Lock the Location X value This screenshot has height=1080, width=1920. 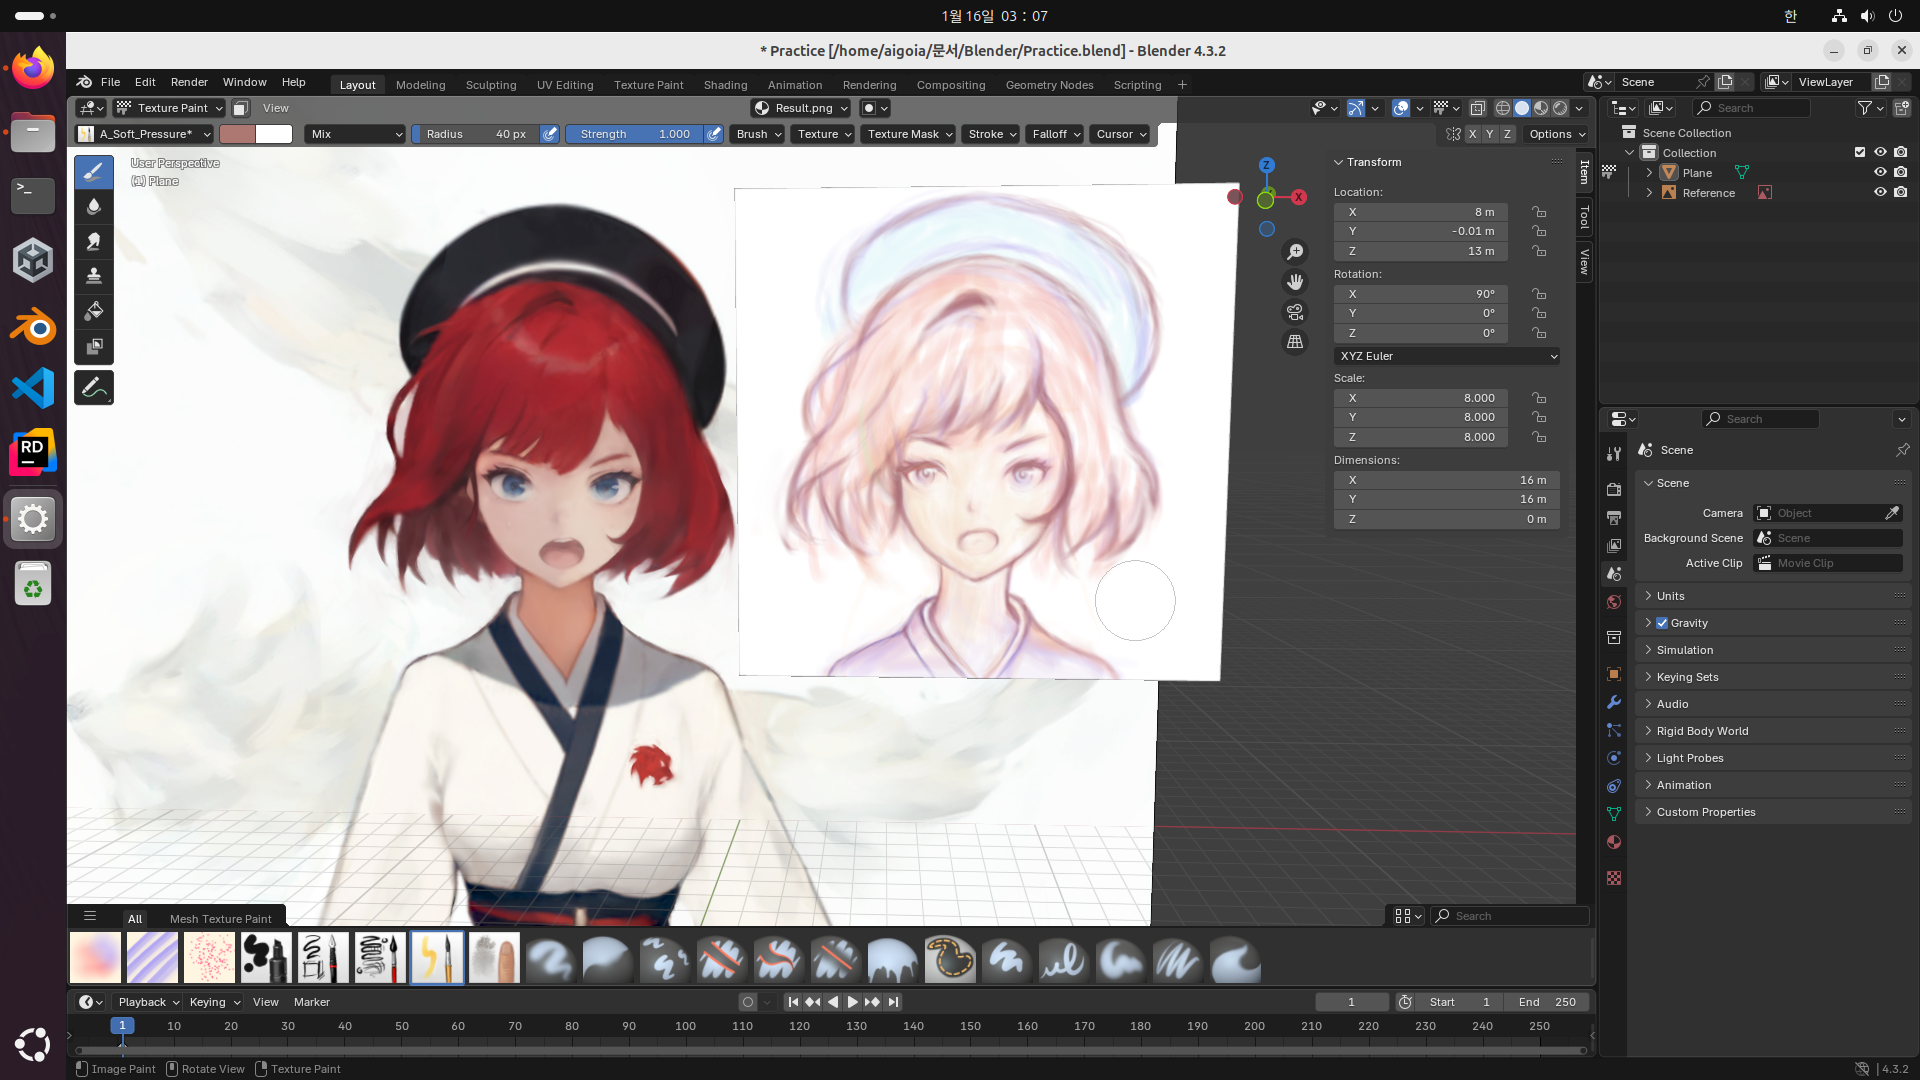pyautogui.click(x=1539, y=212)
